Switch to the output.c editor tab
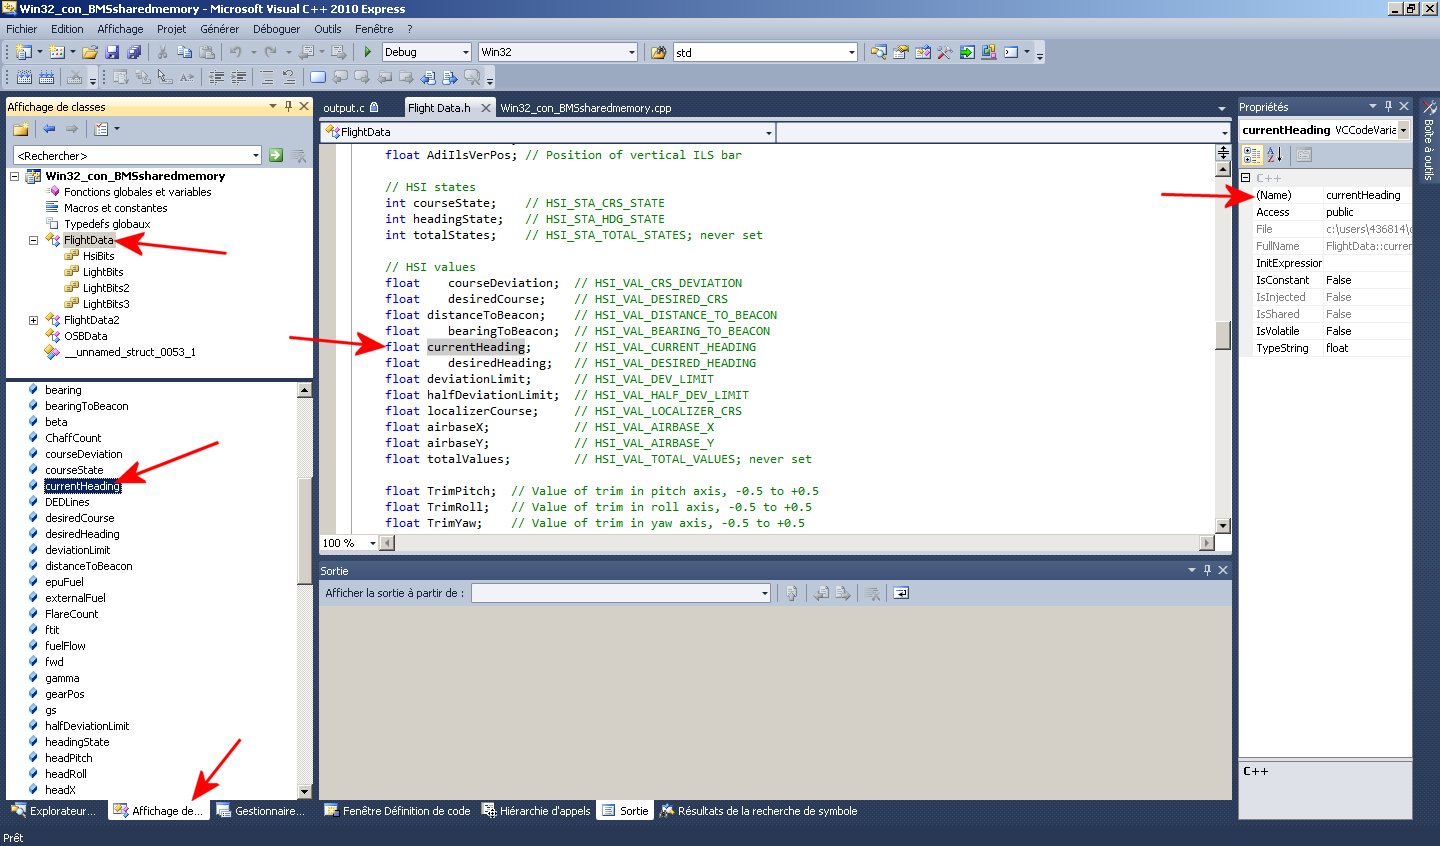 (x=351, y=107)
